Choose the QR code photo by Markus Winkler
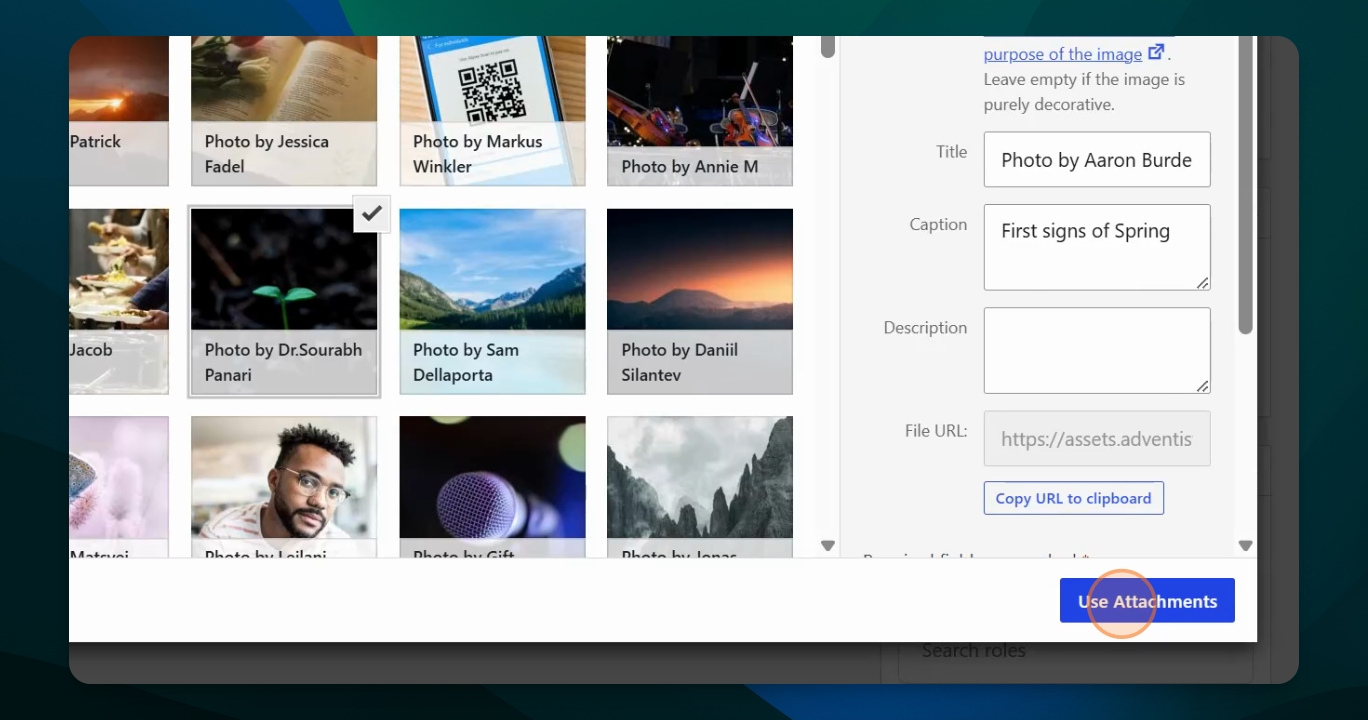 (x=492, y=110)
